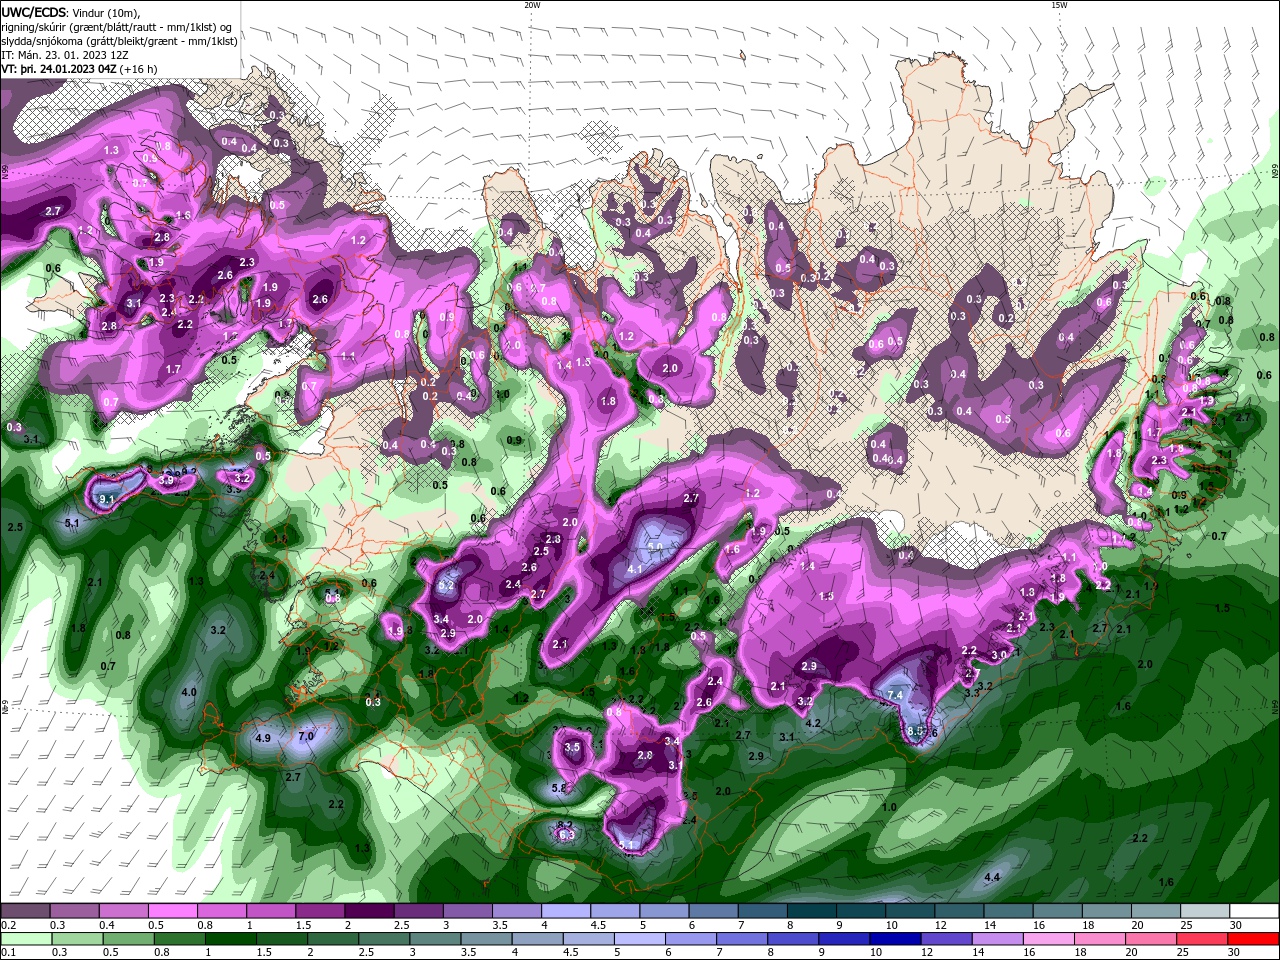Image resolution: width=1280 pixels, height=960 pixels.
Task: Click the 20W longitude label
Action: pos(532,5)
